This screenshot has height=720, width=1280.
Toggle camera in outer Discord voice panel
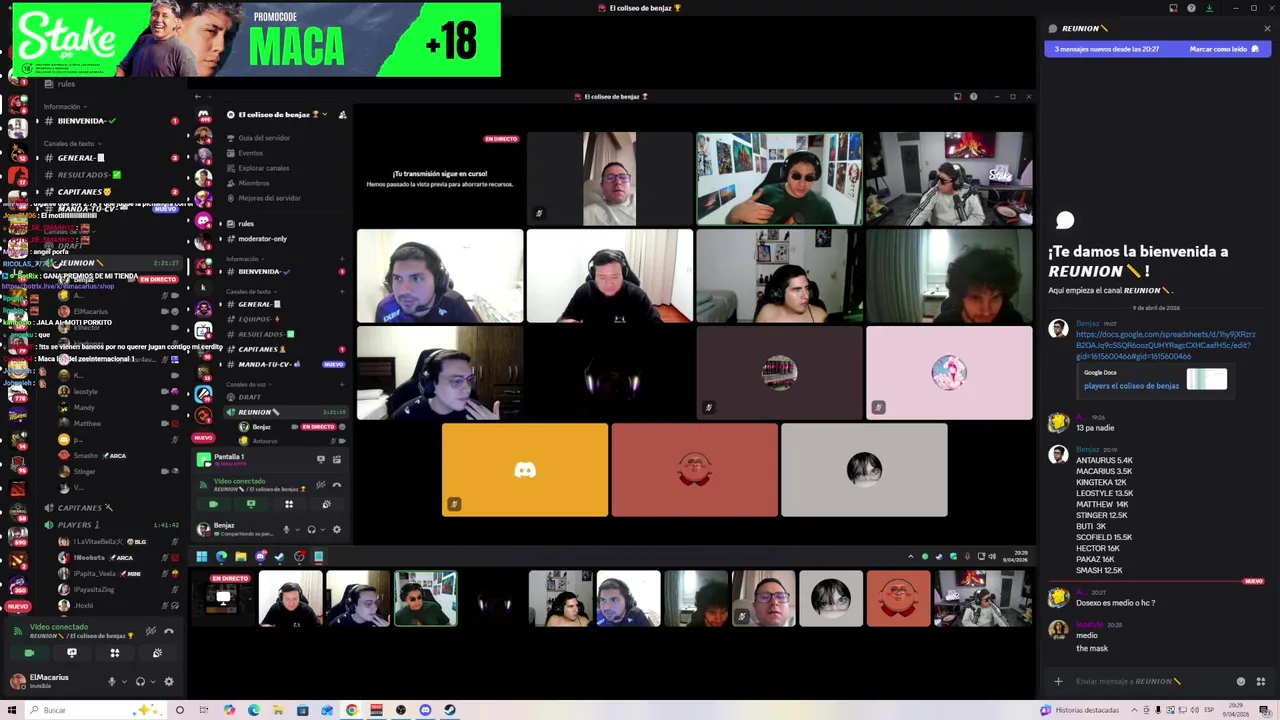(29, 653)
